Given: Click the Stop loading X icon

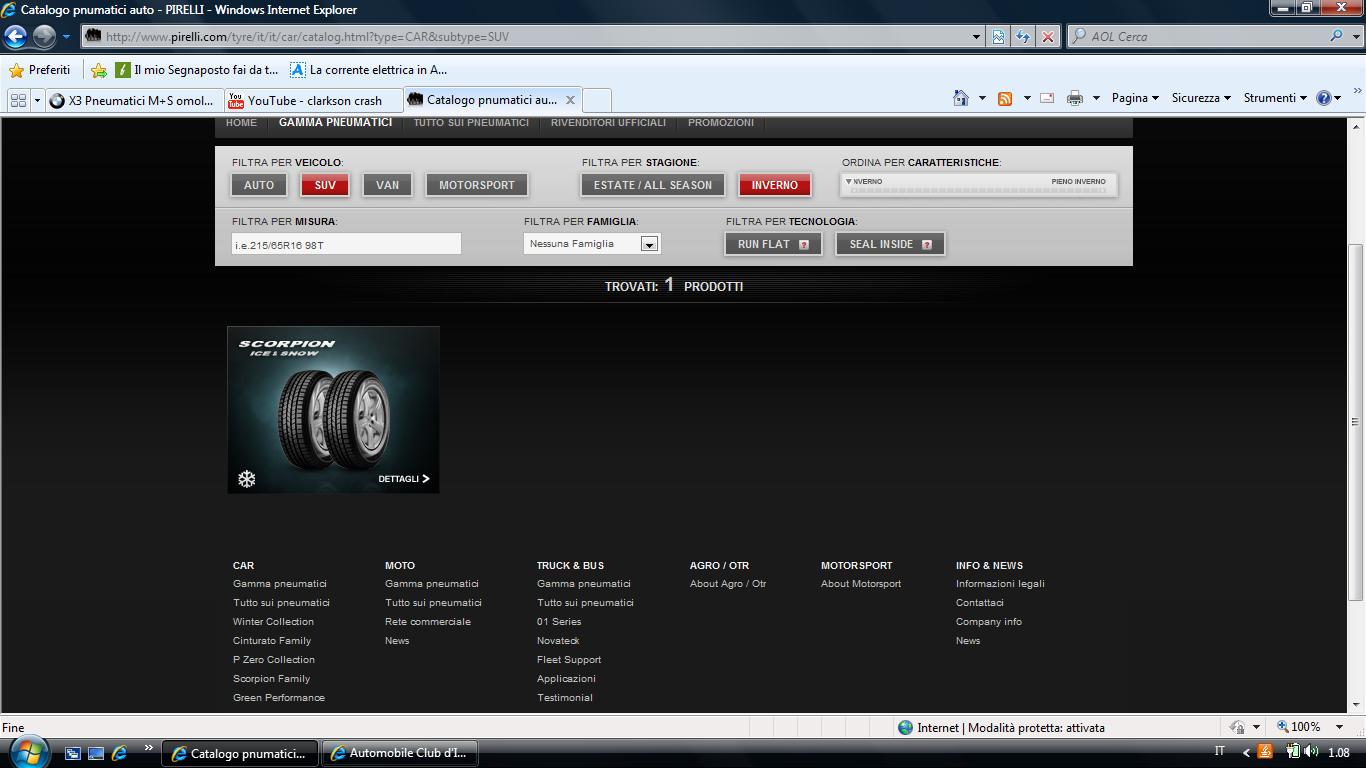Looking at the screenshot, I should click(x=1047, y=37).
